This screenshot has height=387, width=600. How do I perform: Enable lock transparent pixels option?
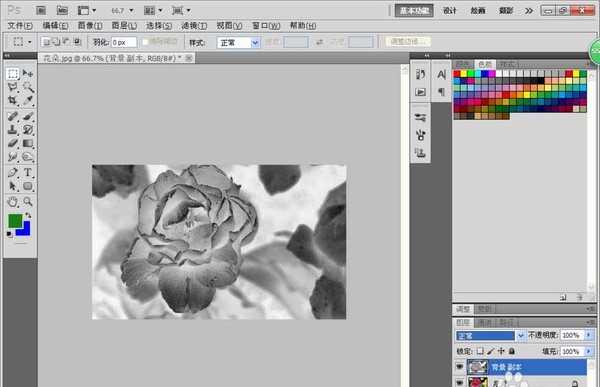pyautogui.click(x=480, y=351)
